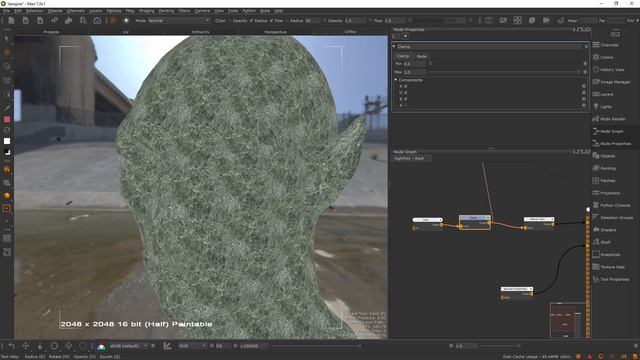Click the color wheel icon in bottom toolbar
Viewport: 640px width, 360px height.
tap(101, 347)
